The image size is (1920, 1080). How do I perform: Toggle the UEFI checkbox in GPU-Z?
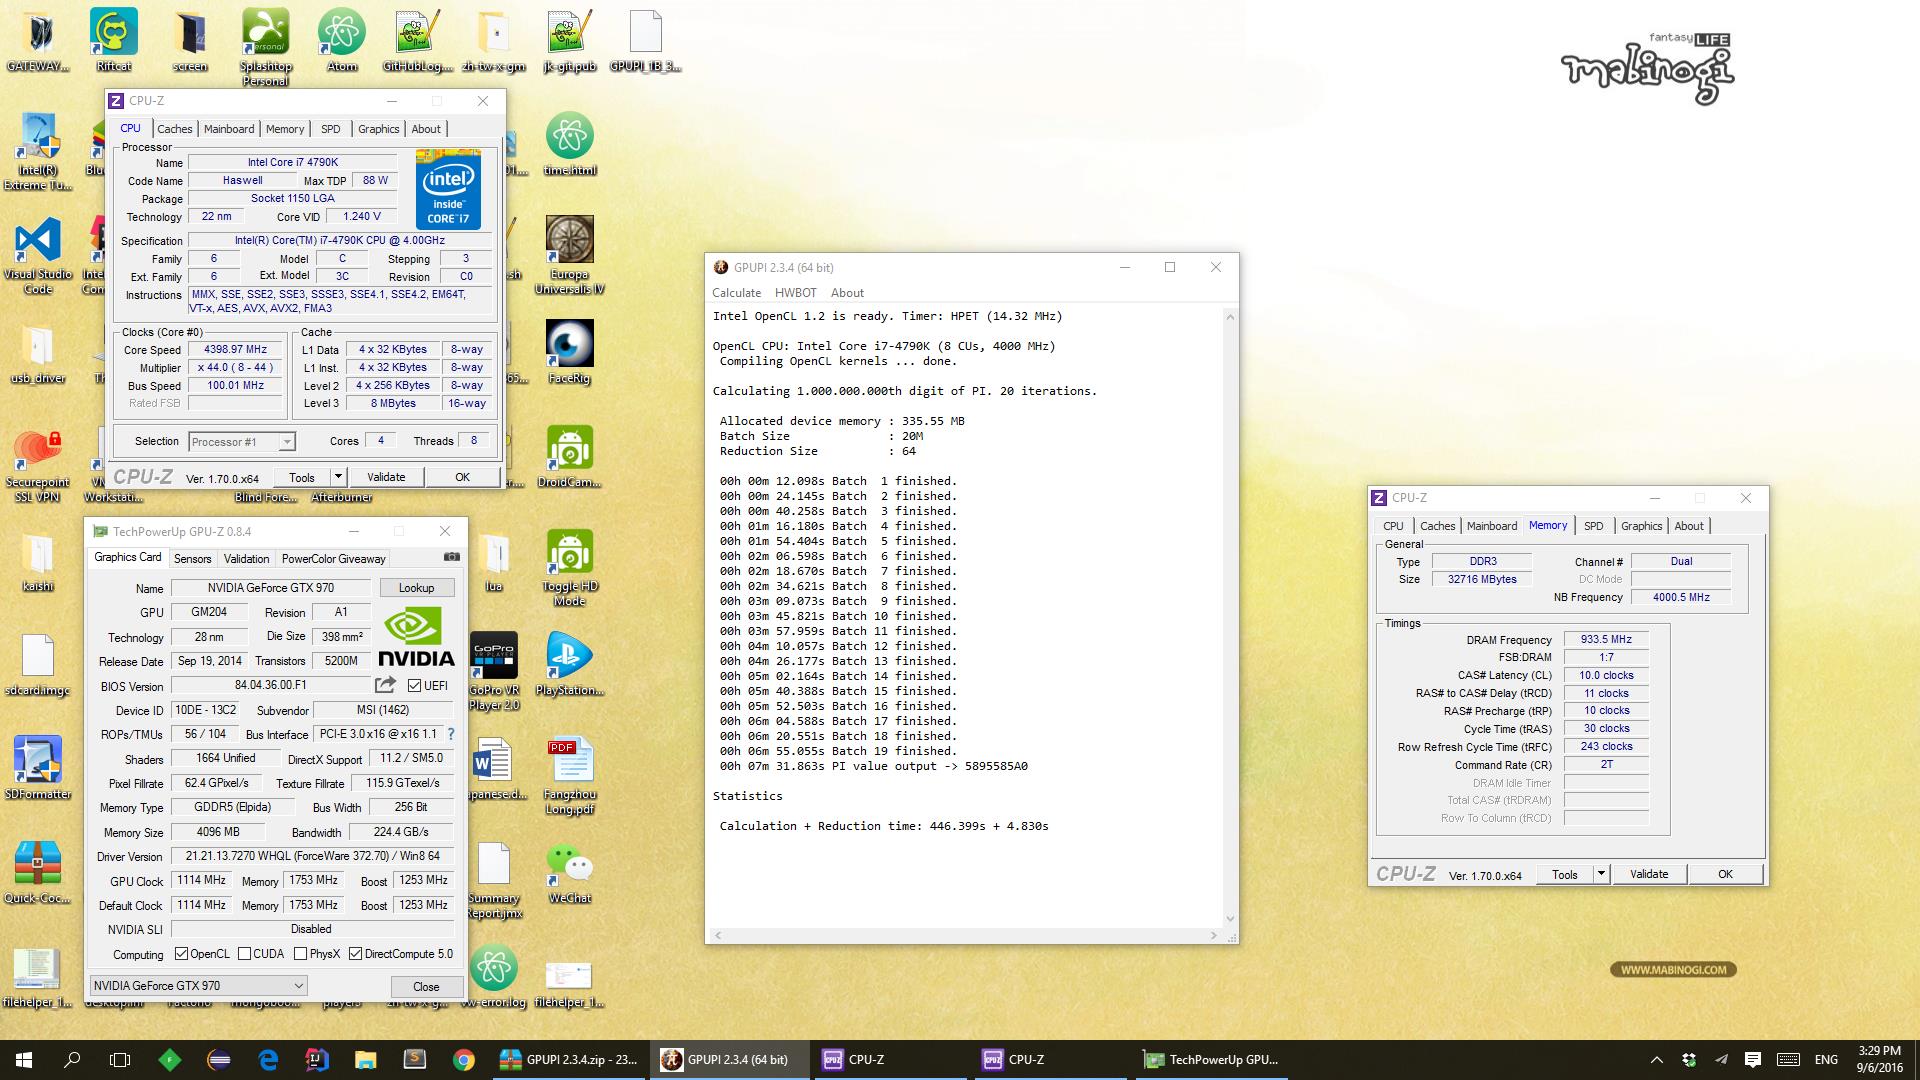click(x=414, y=686)
